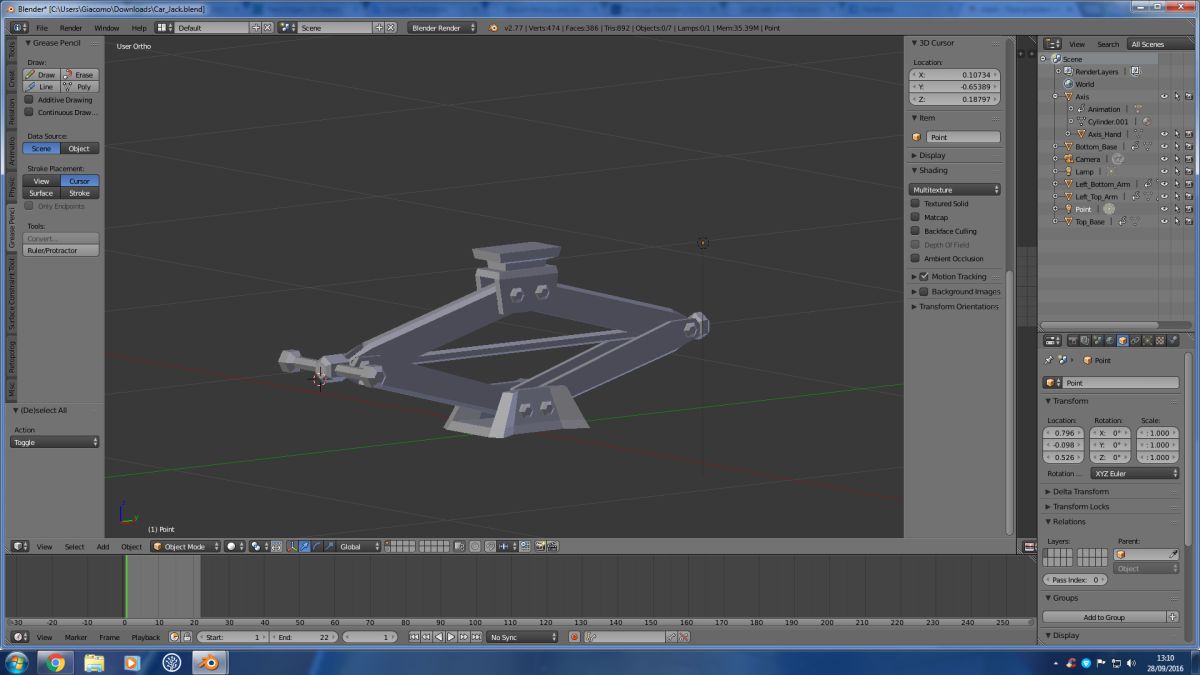The width and height of the screenshot is (1200, 675).
Task: Open the Object Mode dropdown
Action: pos(186,546)
